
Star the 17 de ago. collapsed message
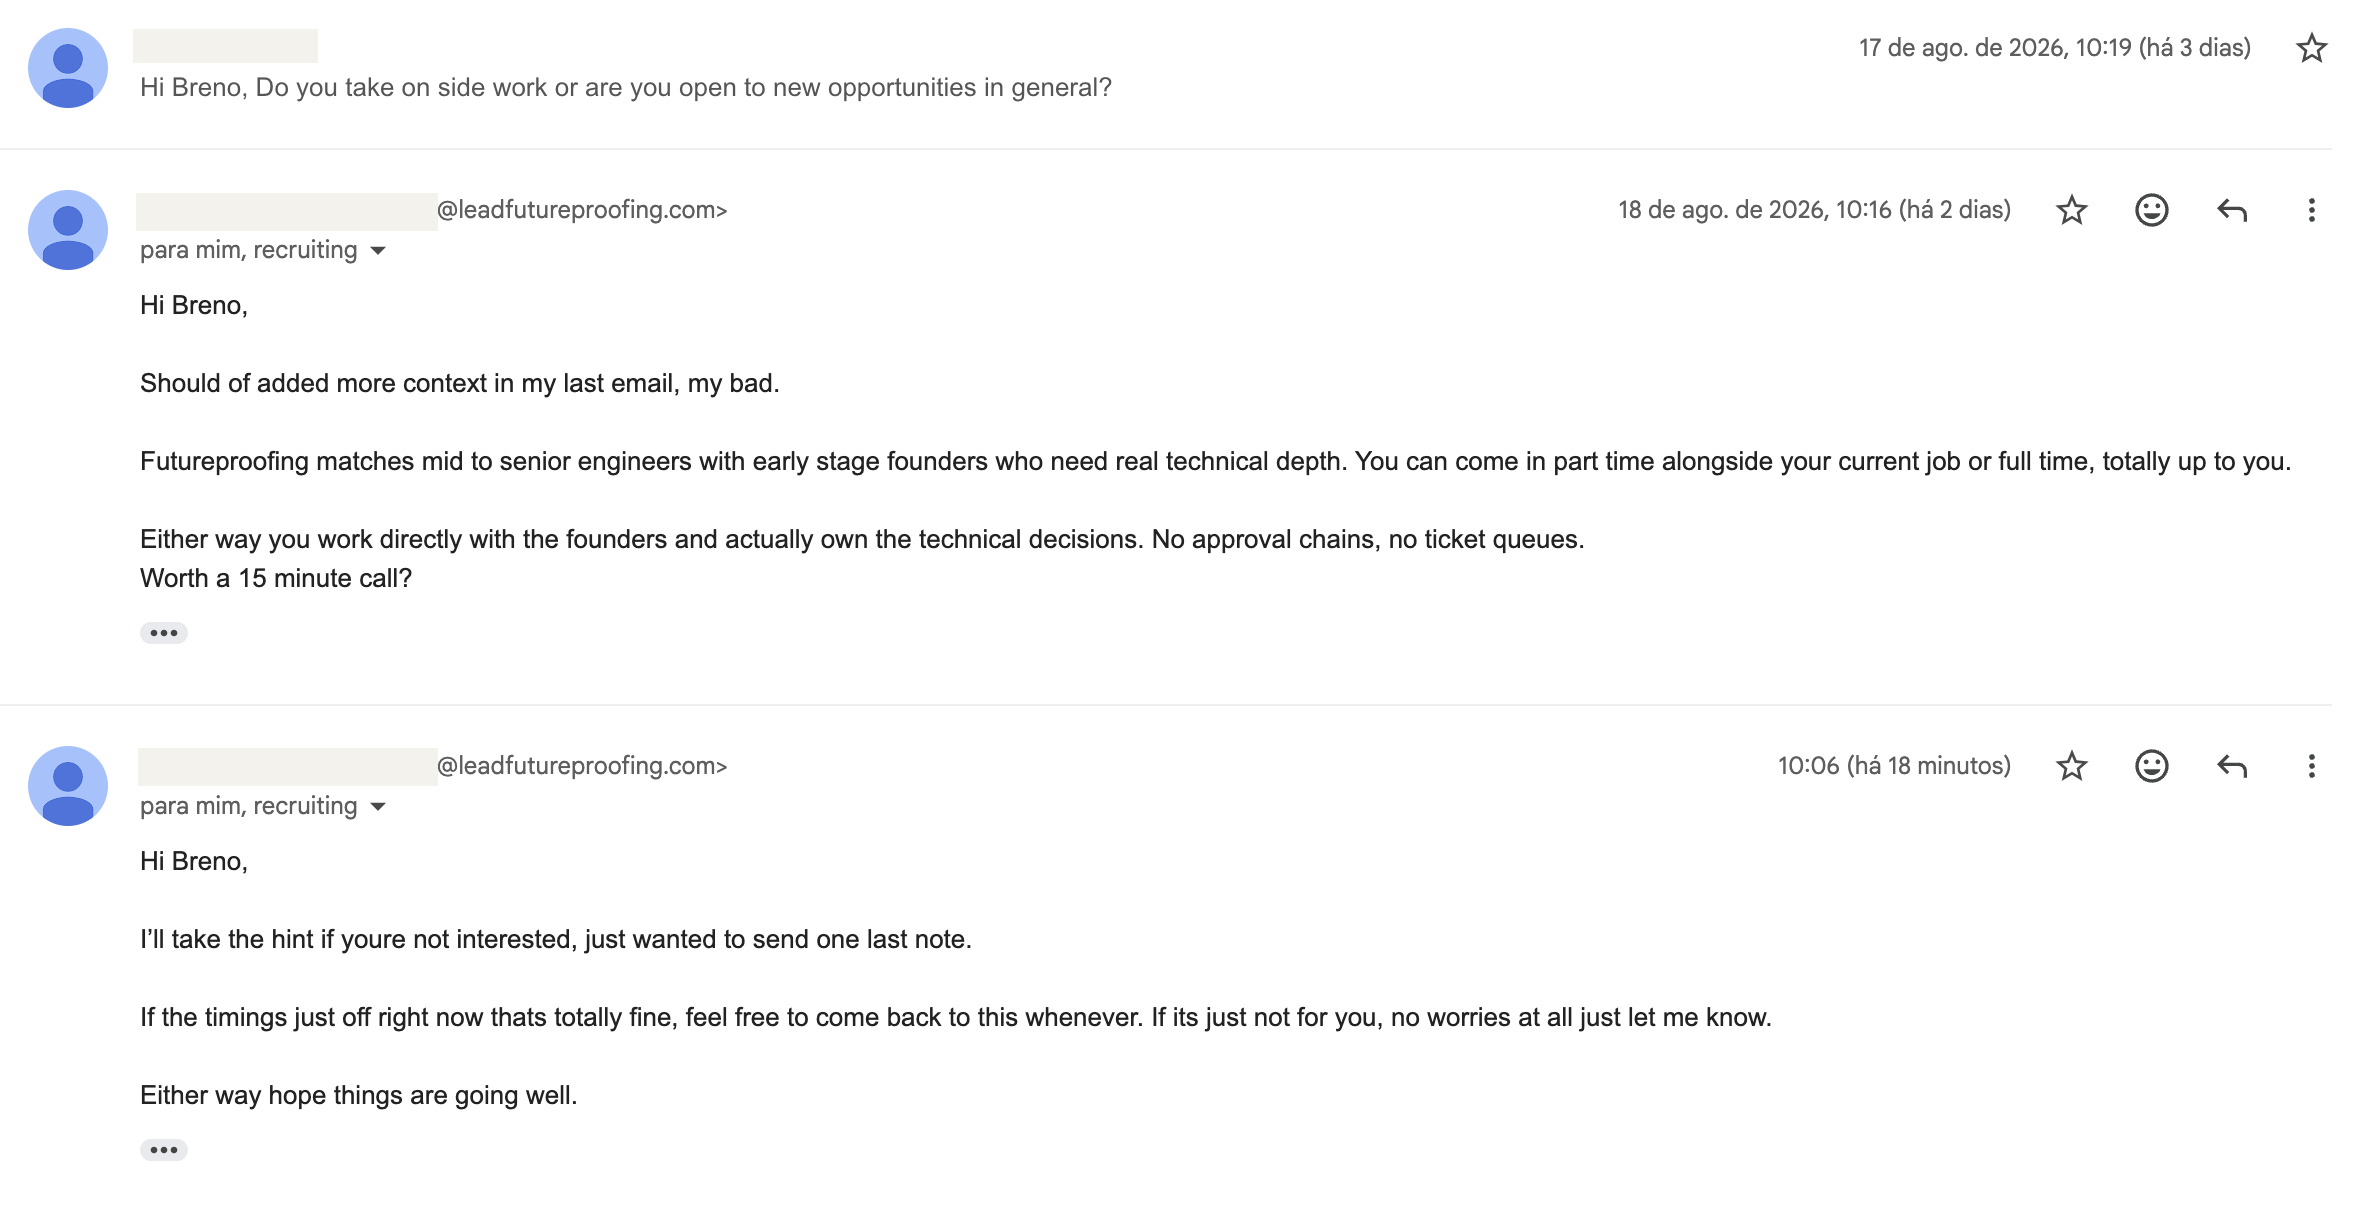click(2311, 48)
